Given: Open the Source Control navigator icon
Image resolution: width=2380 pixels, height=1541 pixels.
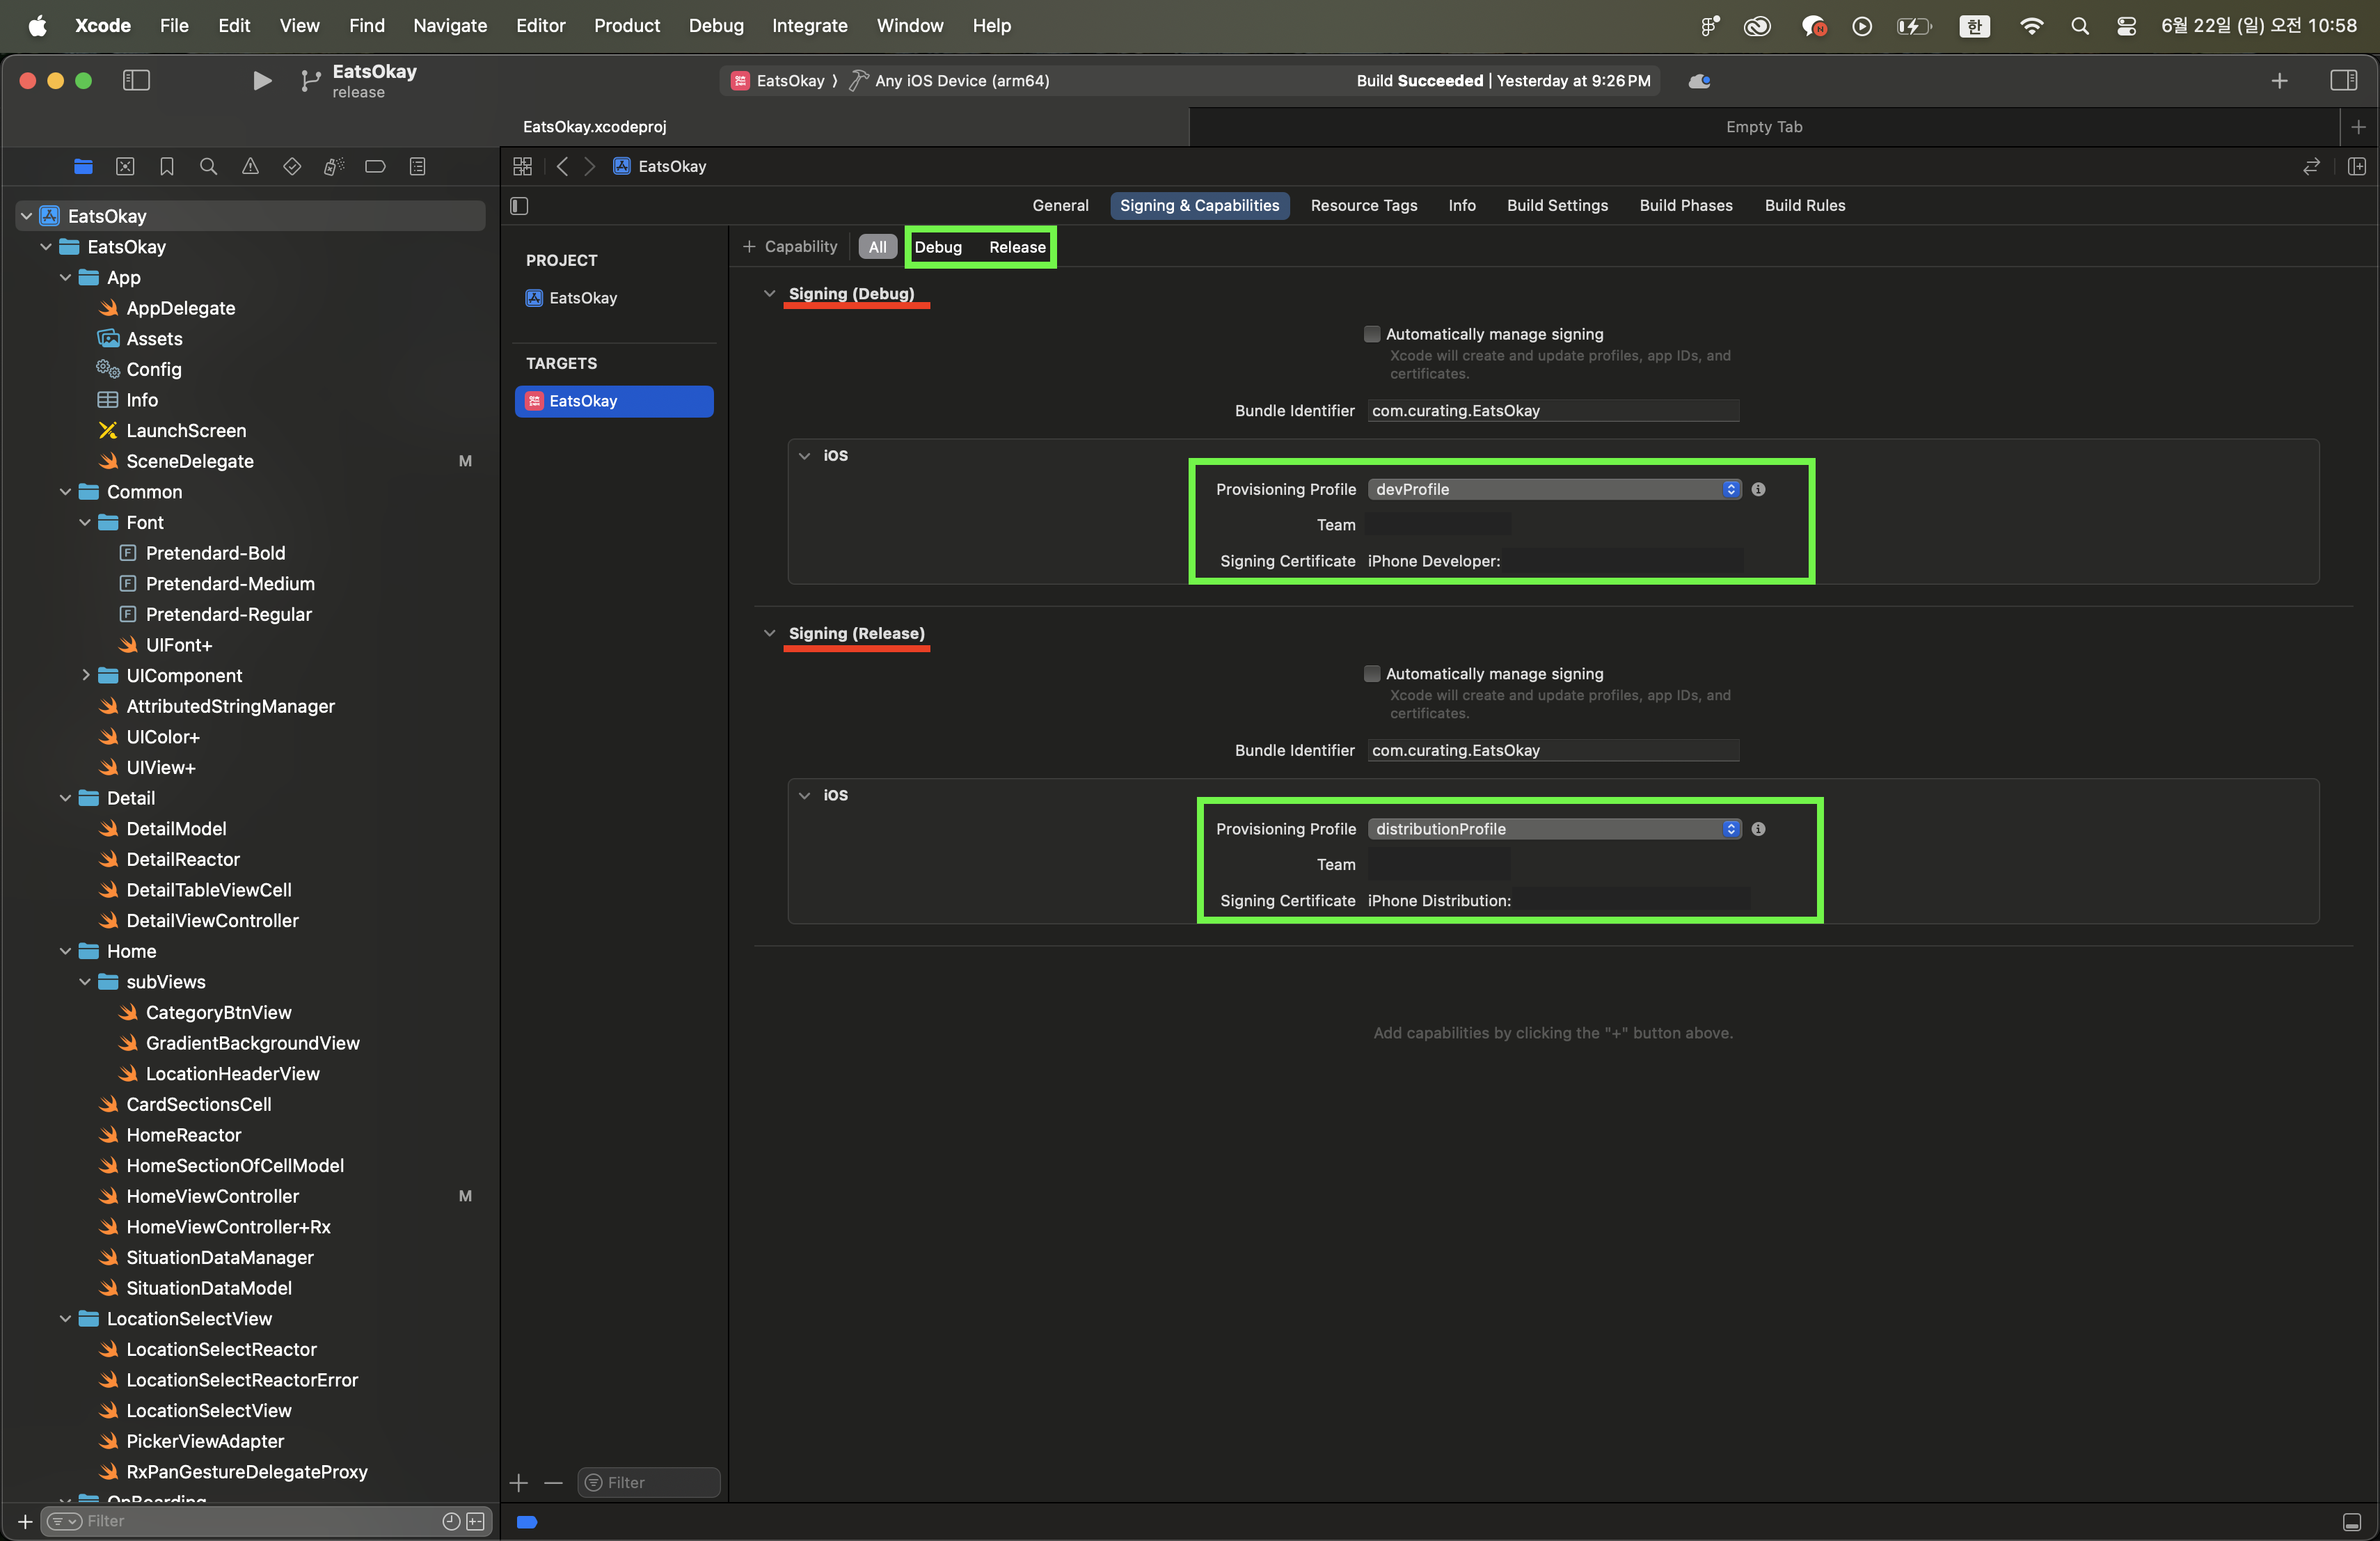Looking at the screenshot, I should tap(125, 166).
